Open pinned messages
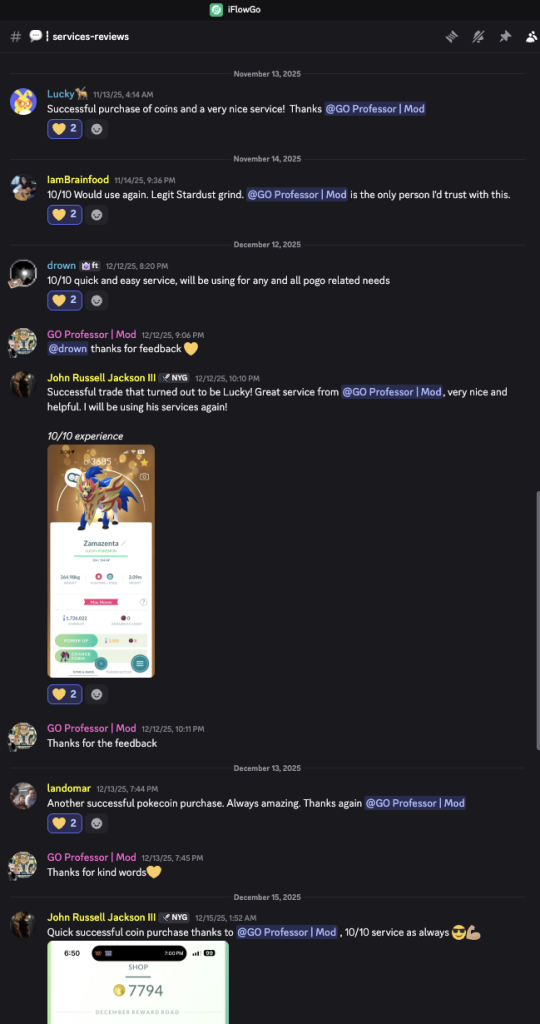The height and width of the screenshot is (1024, 540). (x=505, y=37)
